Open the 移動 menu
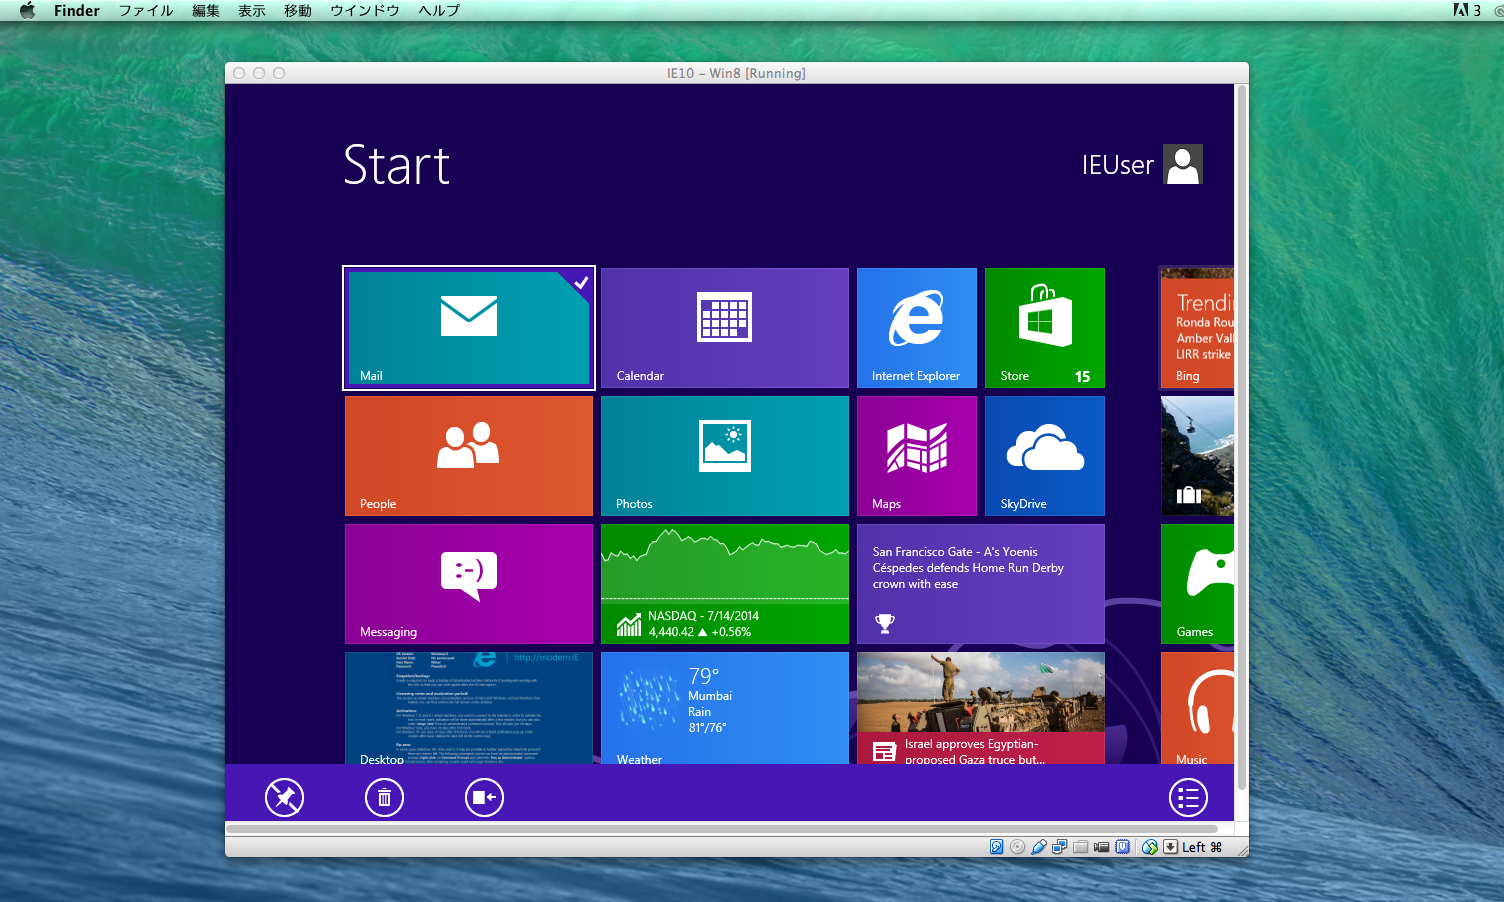The height and width of the screenshot is (902, 1504). tap(298, 10)
